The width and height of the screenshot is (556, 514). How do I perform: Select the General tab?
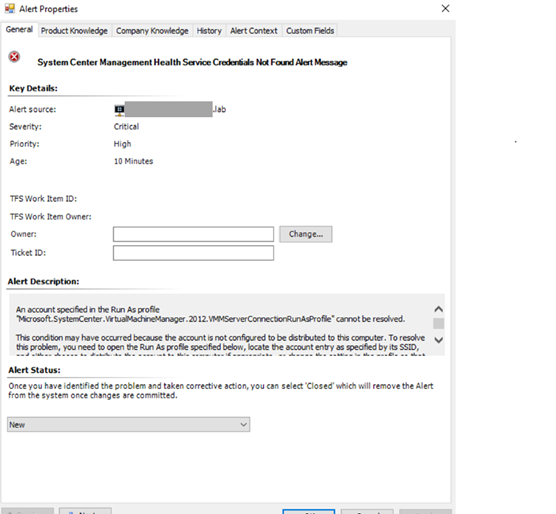(19, 30)
